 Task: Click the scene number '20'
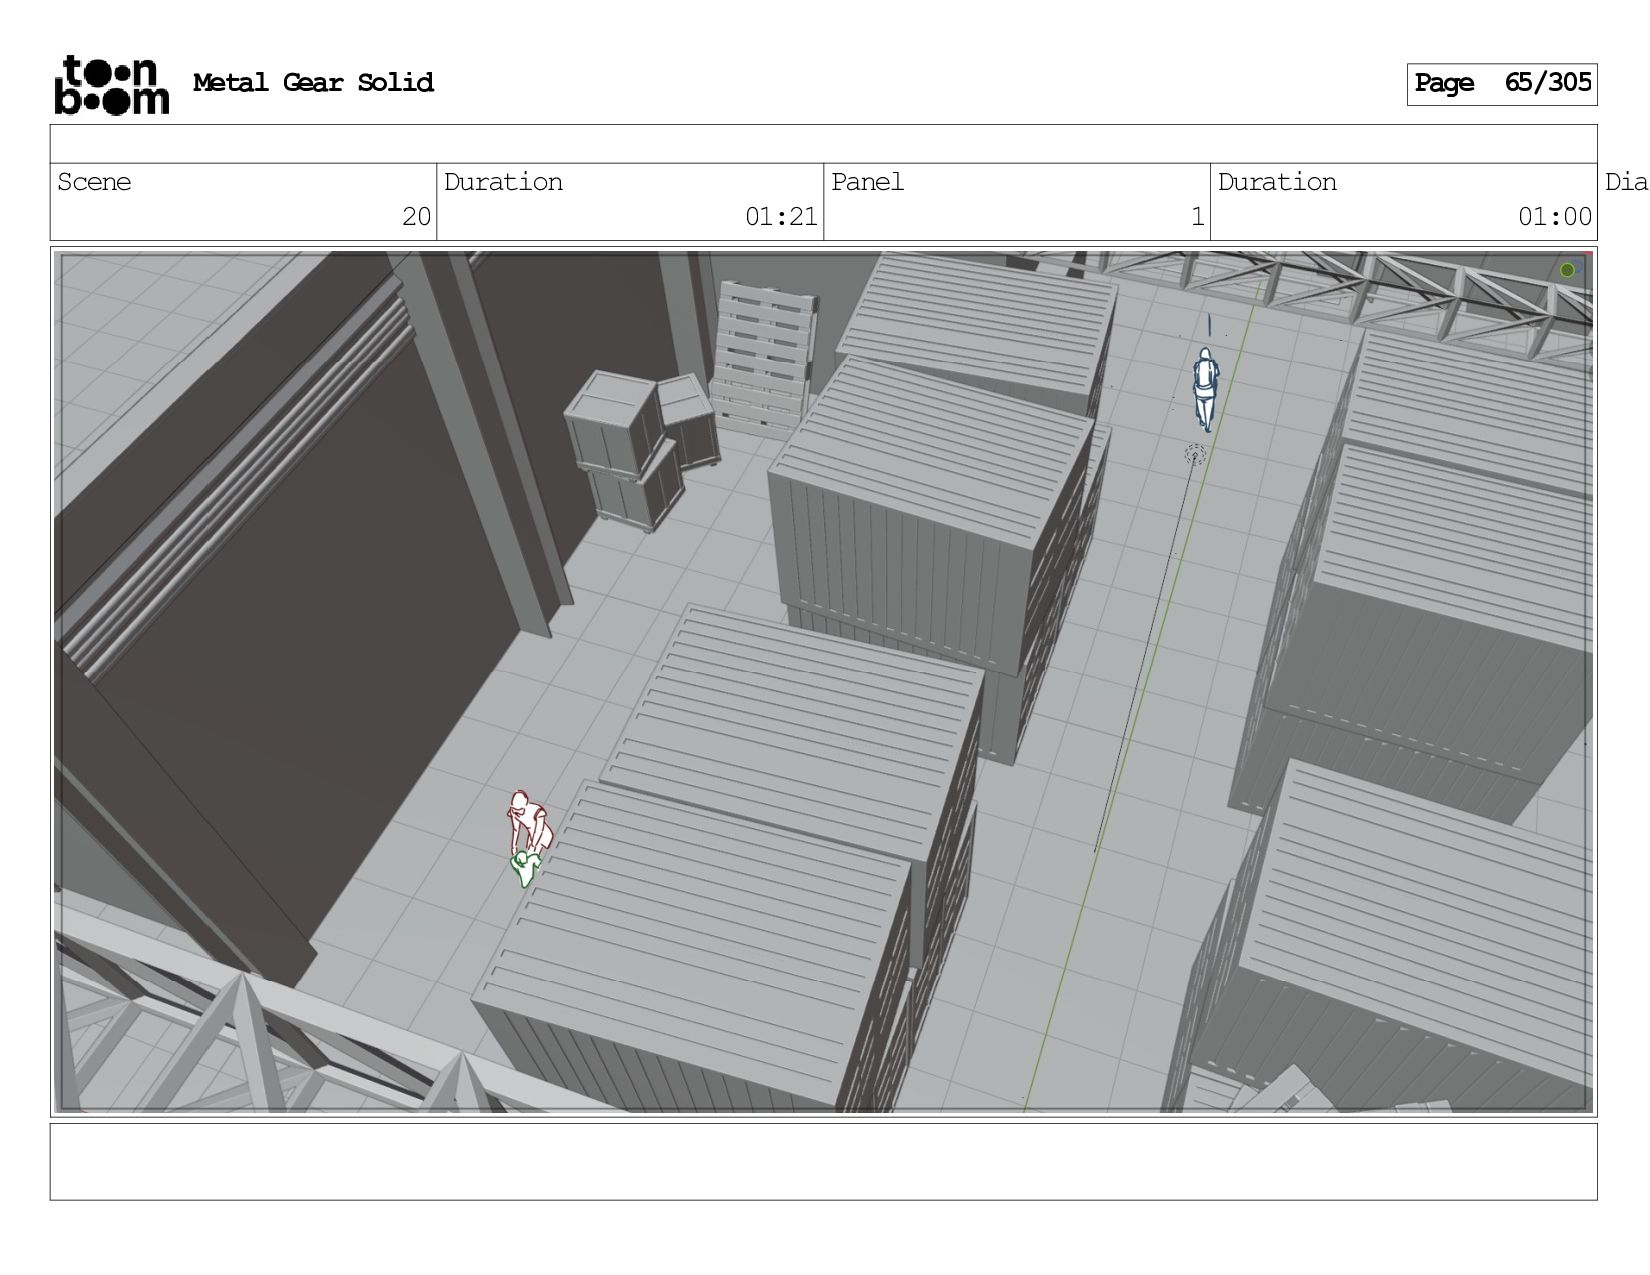click(416, 217)
